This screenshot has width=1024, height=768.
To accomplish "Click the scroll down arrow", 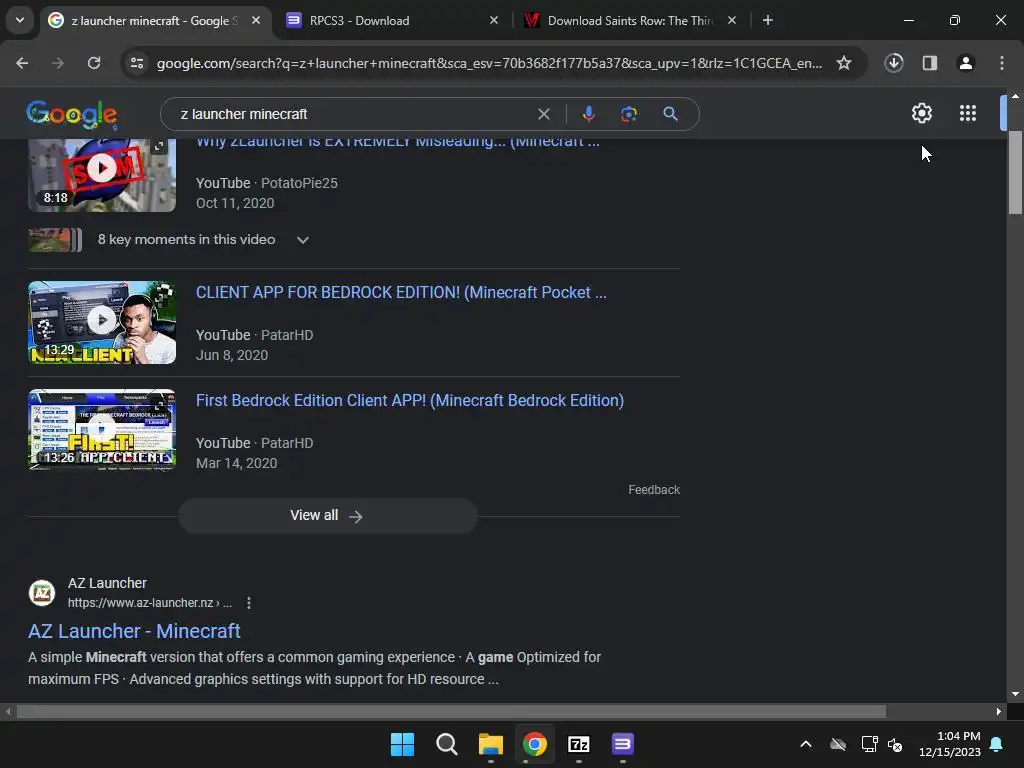I will pos(1015,694).
